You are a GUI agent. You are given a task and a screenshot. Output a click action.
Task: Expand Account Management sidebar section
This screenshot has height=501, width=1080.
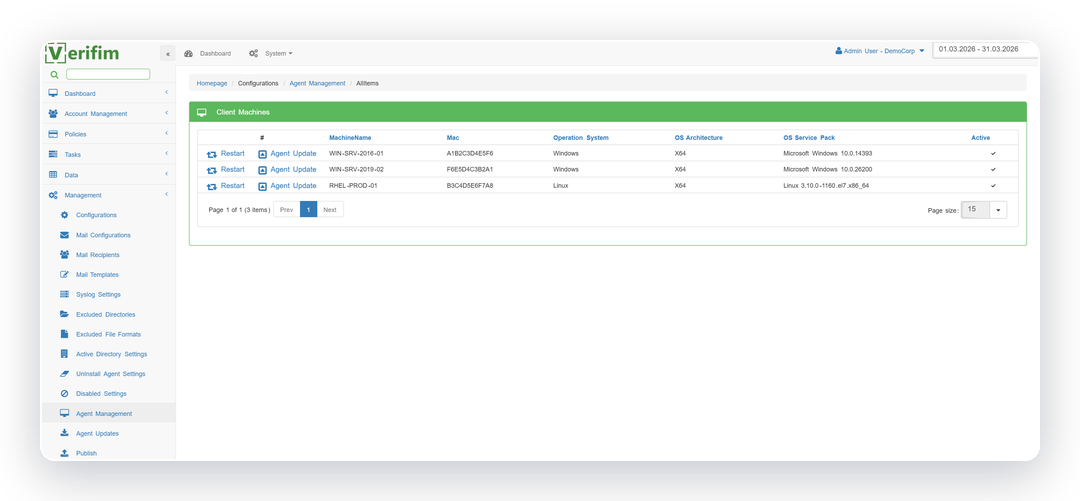tap(166, 113)
